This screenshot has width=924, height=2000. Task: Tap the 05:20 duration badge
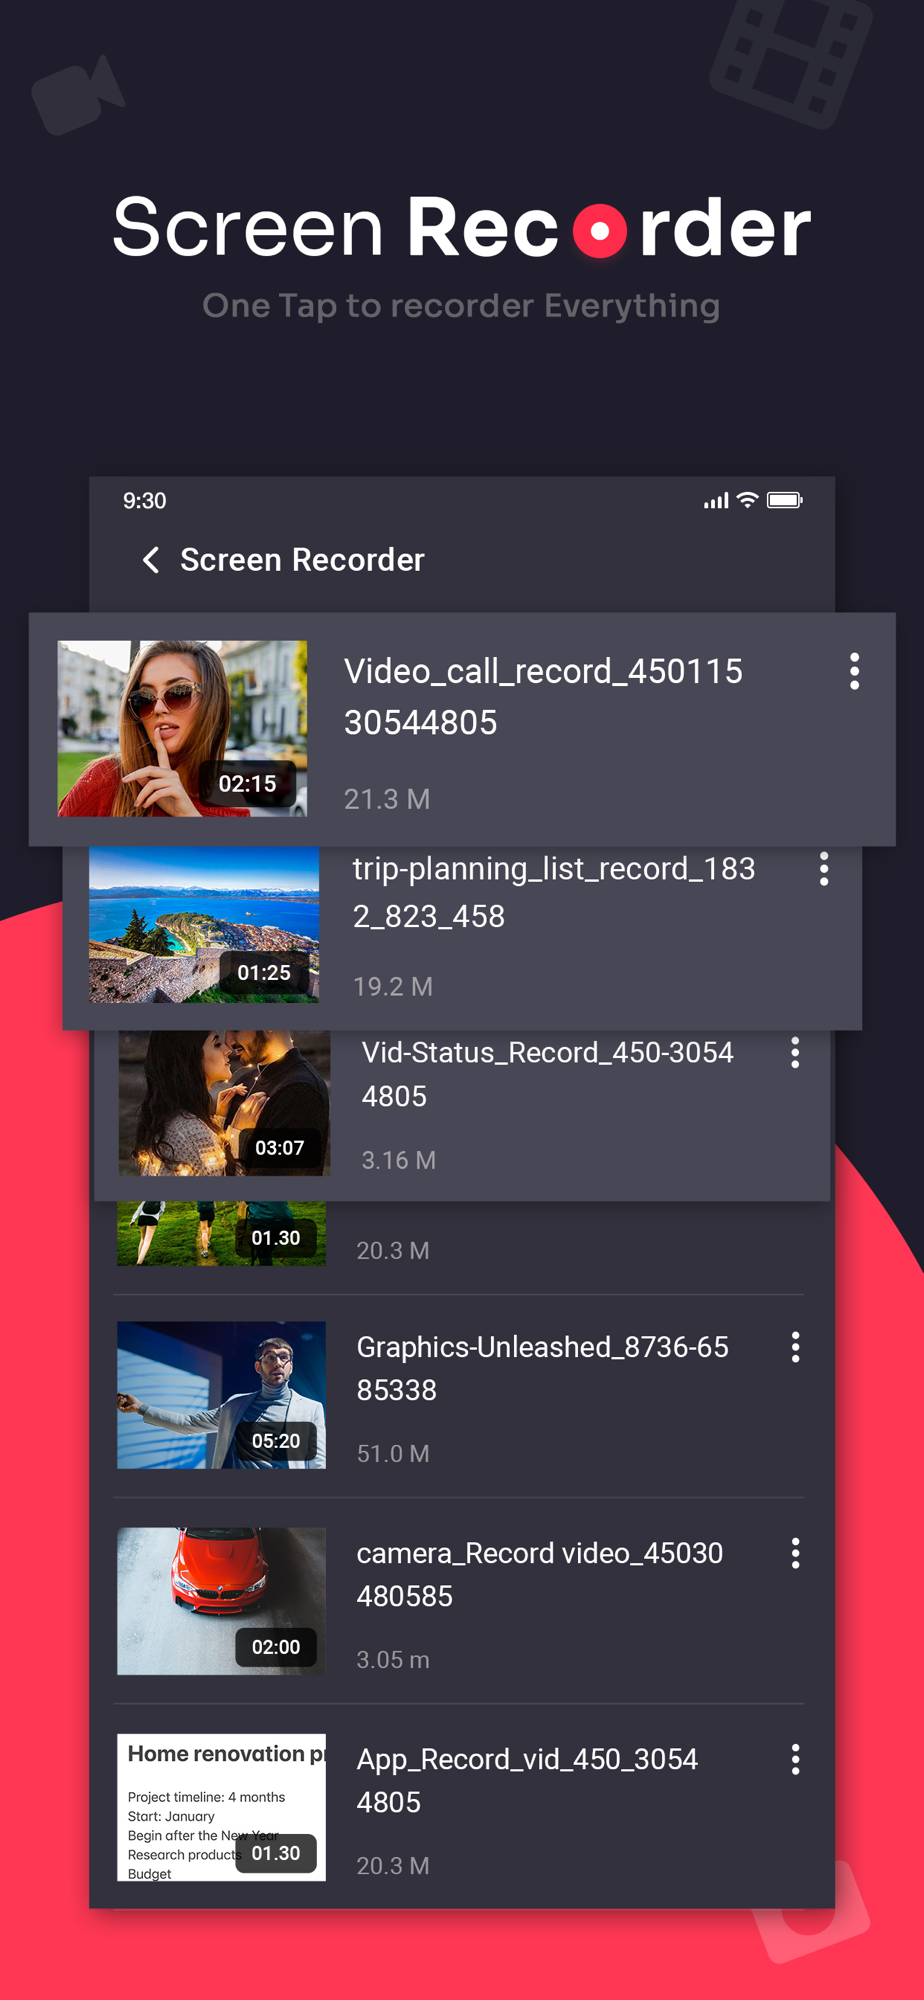point(276,1441)
